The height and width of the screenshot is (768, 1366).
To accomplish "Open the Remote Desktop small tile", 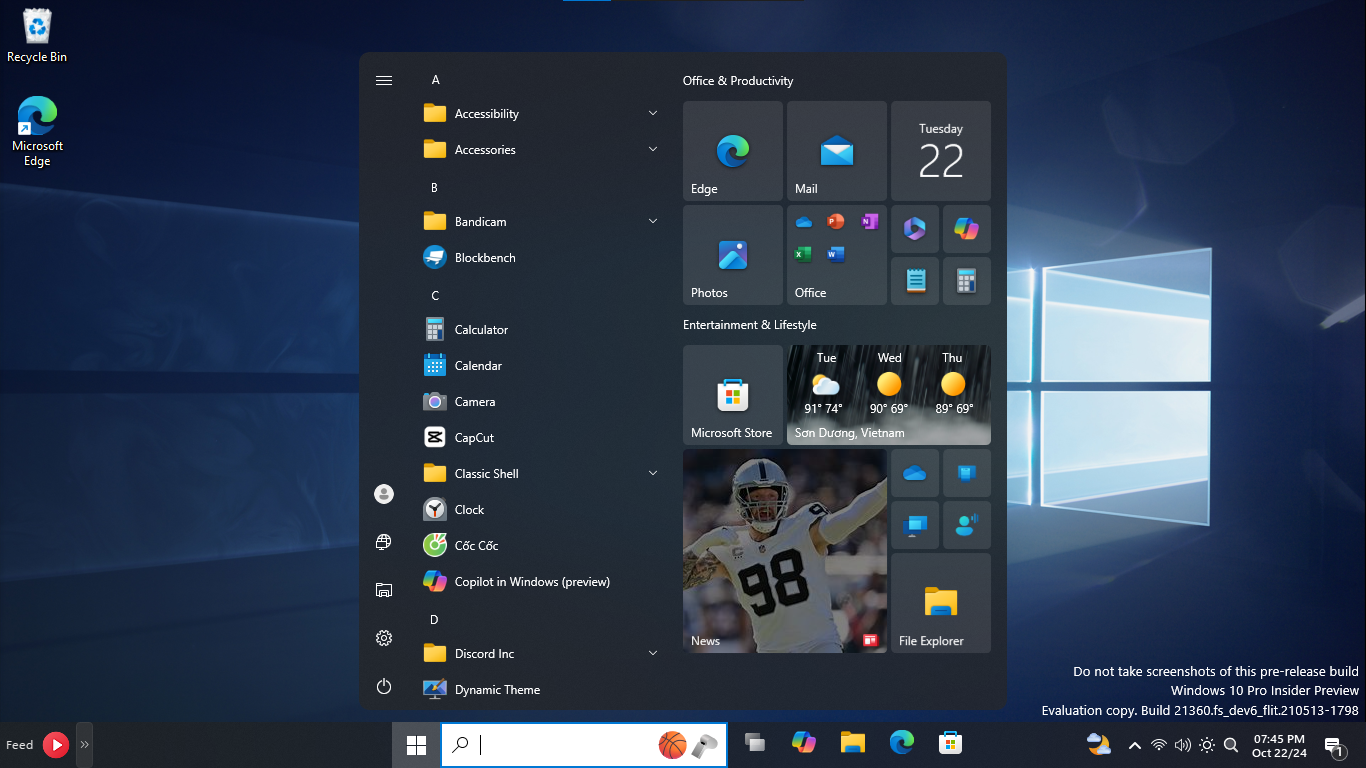I will click(915, 525).
